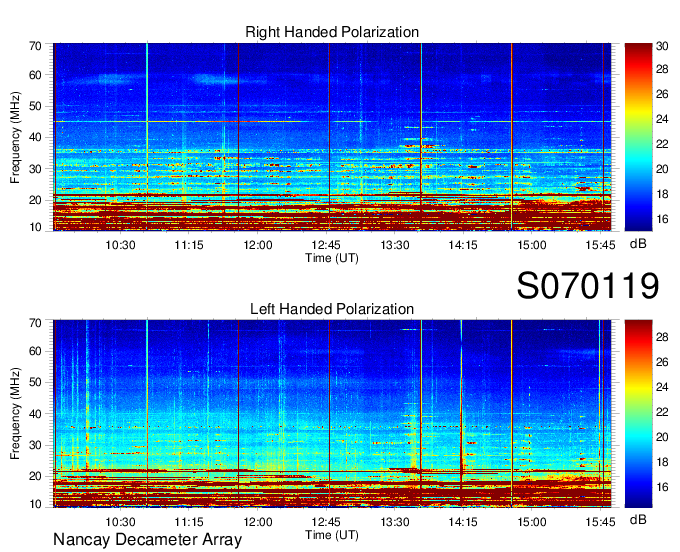This screenshot has width=680, height=552.
Task: Click the left handed polarization spectrogram
Action: click(x=332, y=414)
